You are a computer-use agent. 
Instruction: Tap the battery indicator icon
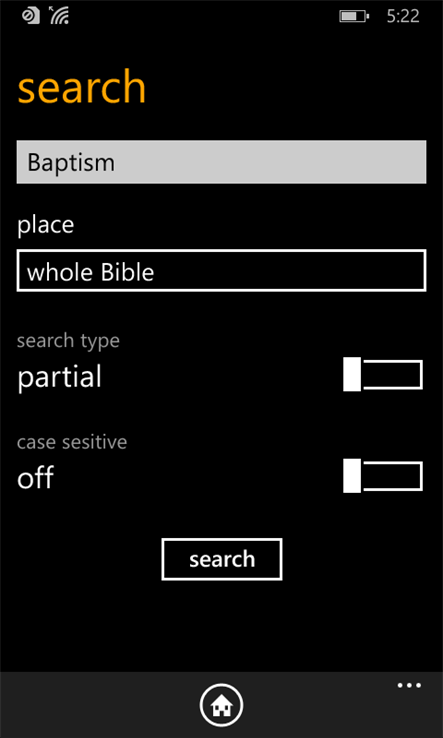354,16
